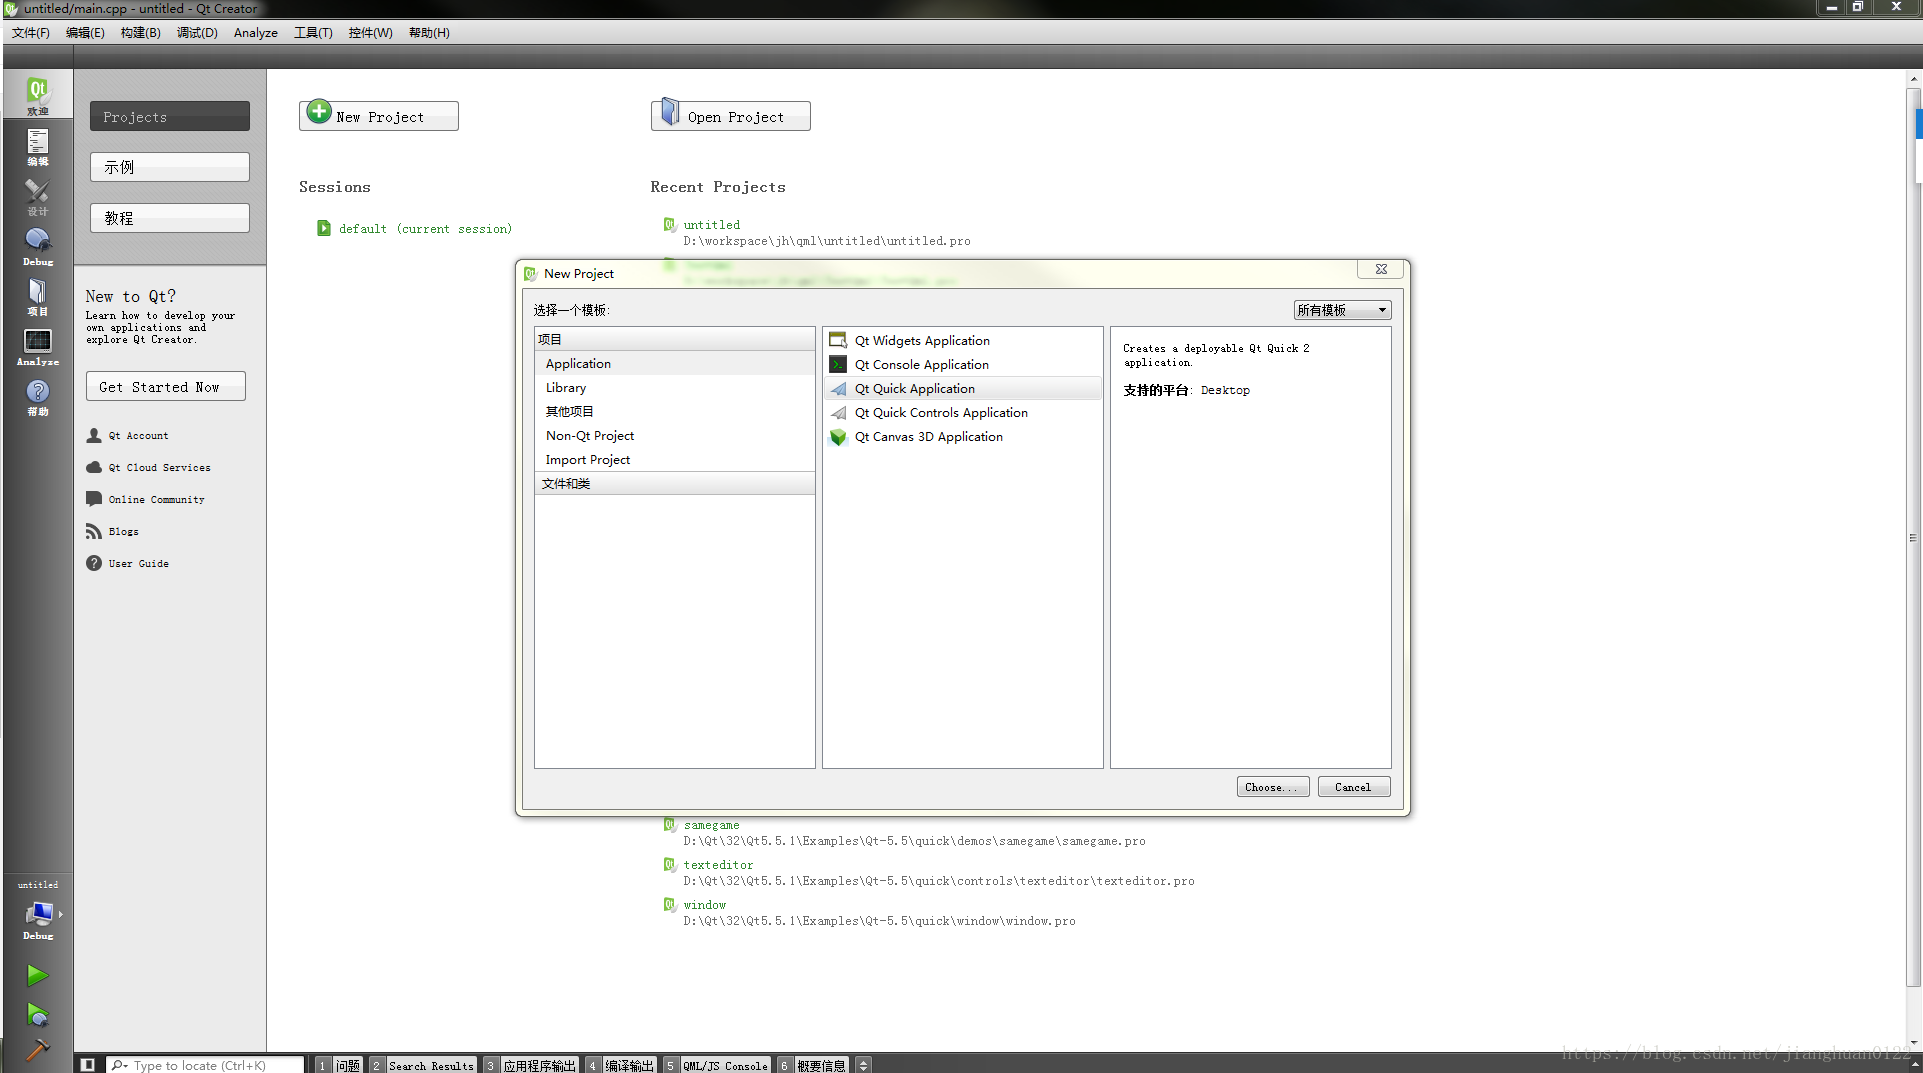Select Application category in template list

click(675, 363)
